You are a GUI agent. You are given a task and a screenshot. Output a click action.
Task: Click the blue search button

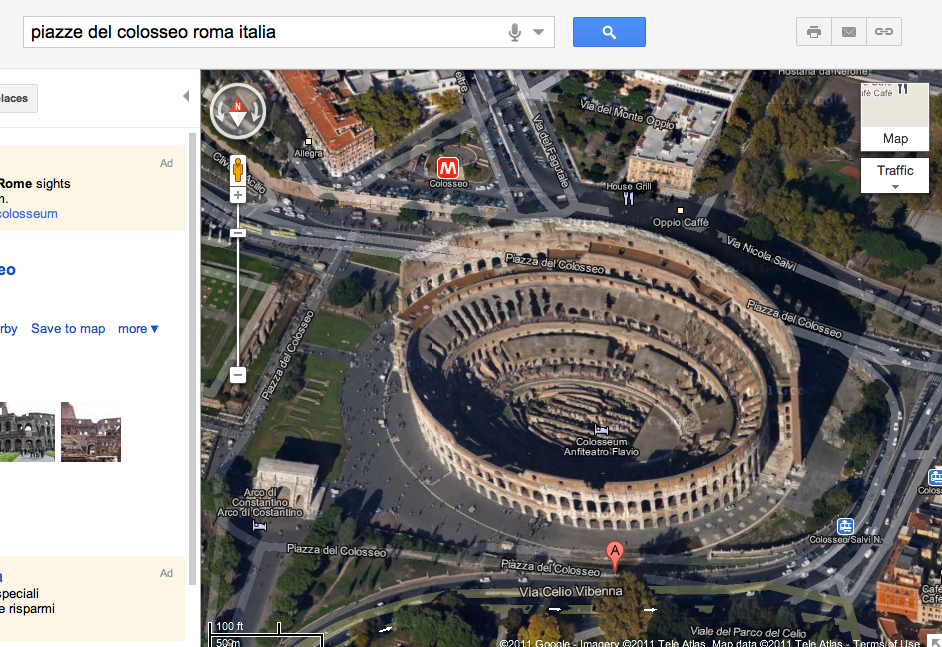(609, 32)
